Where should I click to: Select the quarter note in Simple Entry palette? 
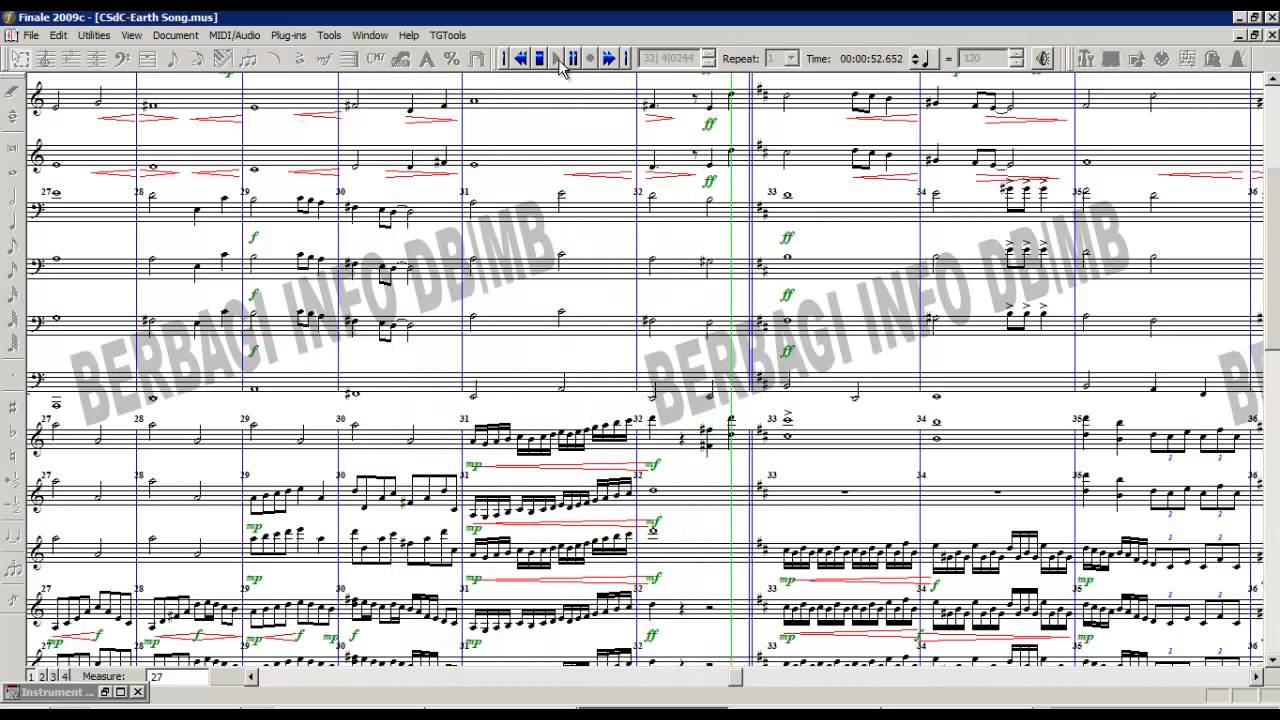12,221
